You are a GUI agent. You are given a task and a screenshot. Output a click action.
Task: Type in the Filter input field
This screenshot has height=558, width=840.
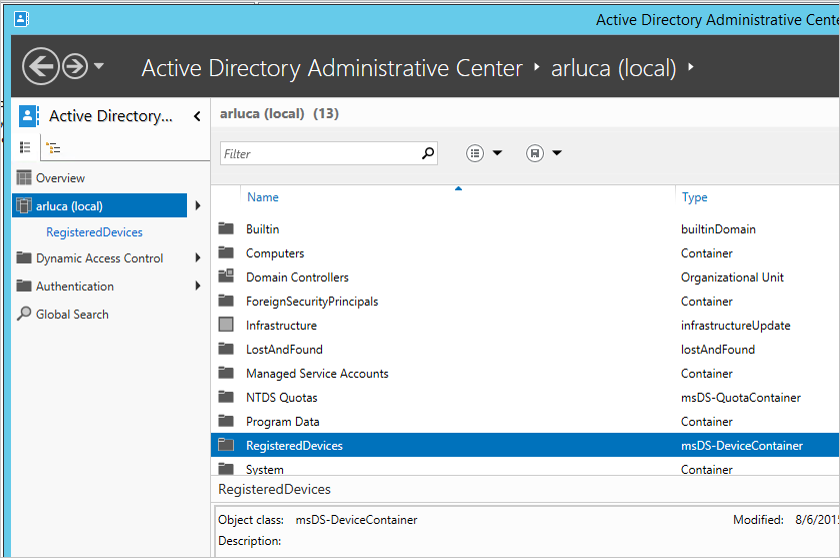pos(320,154)
